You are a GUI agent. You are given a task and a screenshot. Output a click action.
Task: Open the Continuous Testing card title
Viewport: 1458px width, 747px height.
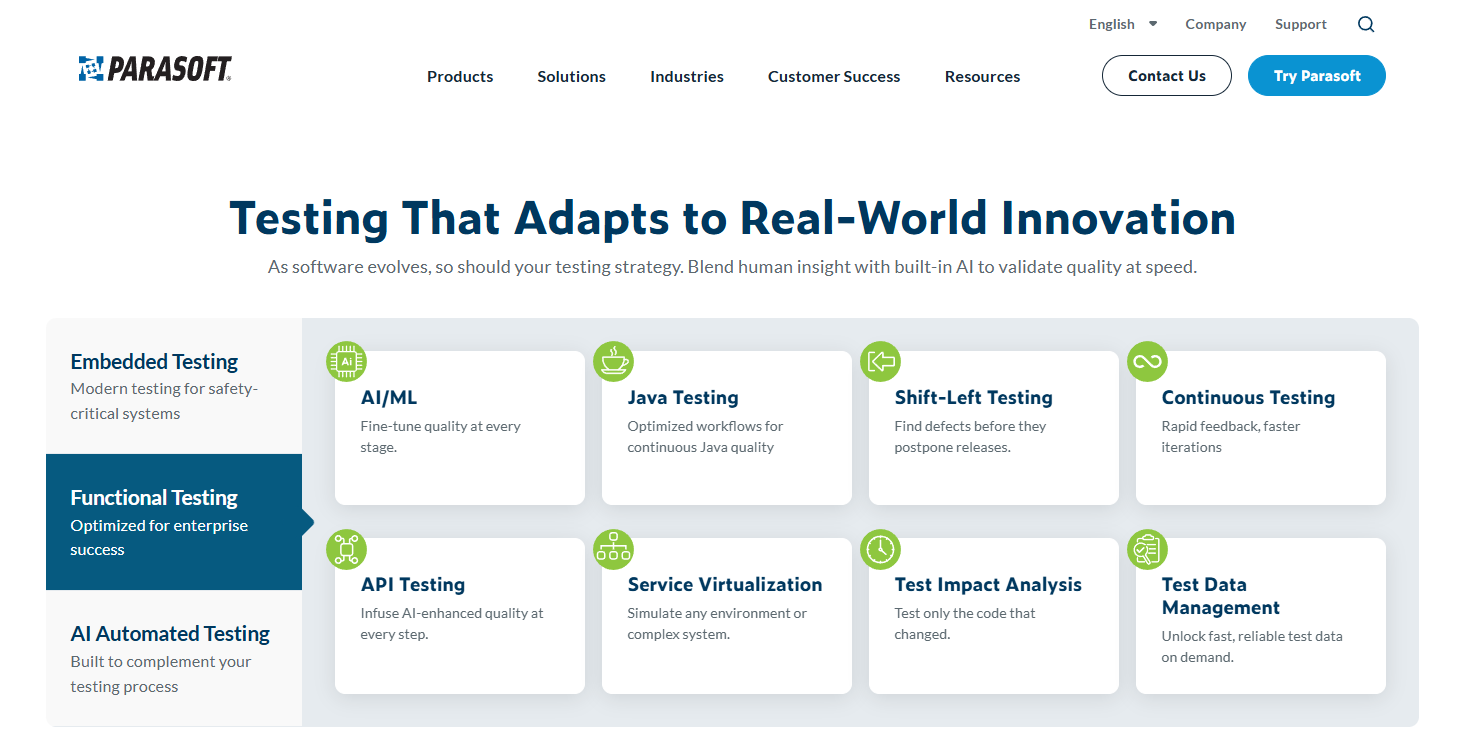pyautogui.click(x=1248, y=397)
